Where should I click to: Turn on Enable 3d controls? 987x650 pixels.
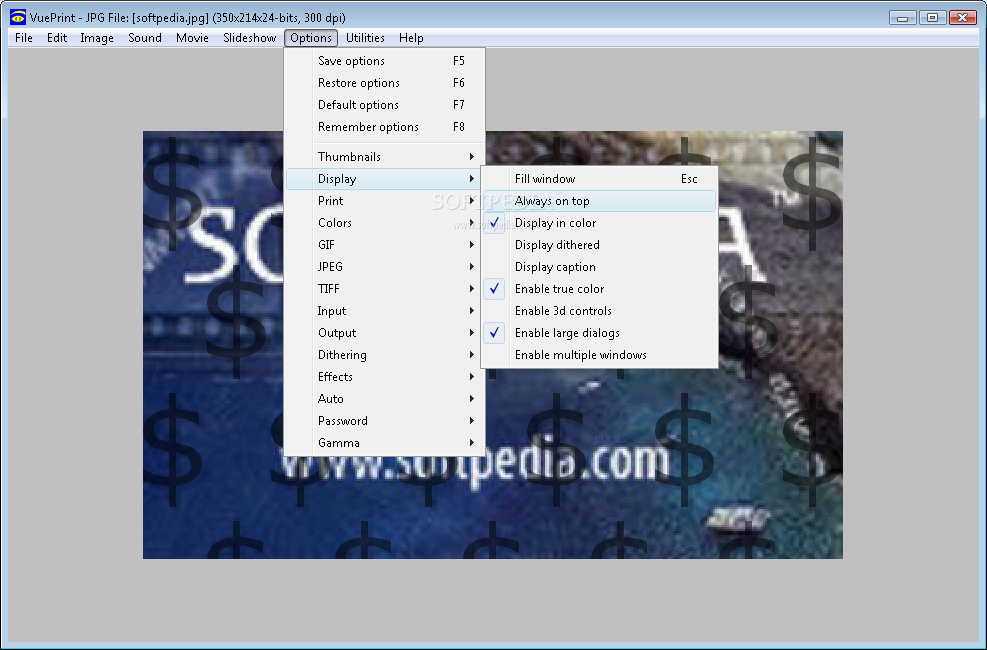pyautogui.click(x=599, y=311)
